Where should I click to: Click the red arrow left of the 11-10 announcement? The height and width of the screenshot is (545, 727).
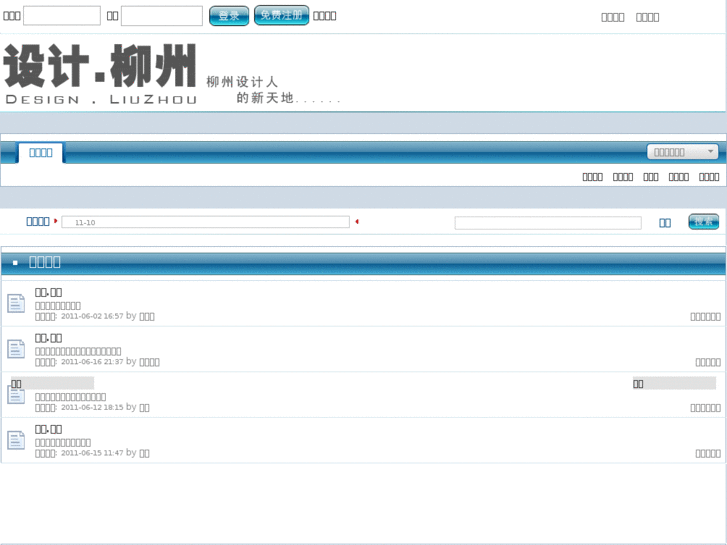pyautogui.click(x=56, y=221)
